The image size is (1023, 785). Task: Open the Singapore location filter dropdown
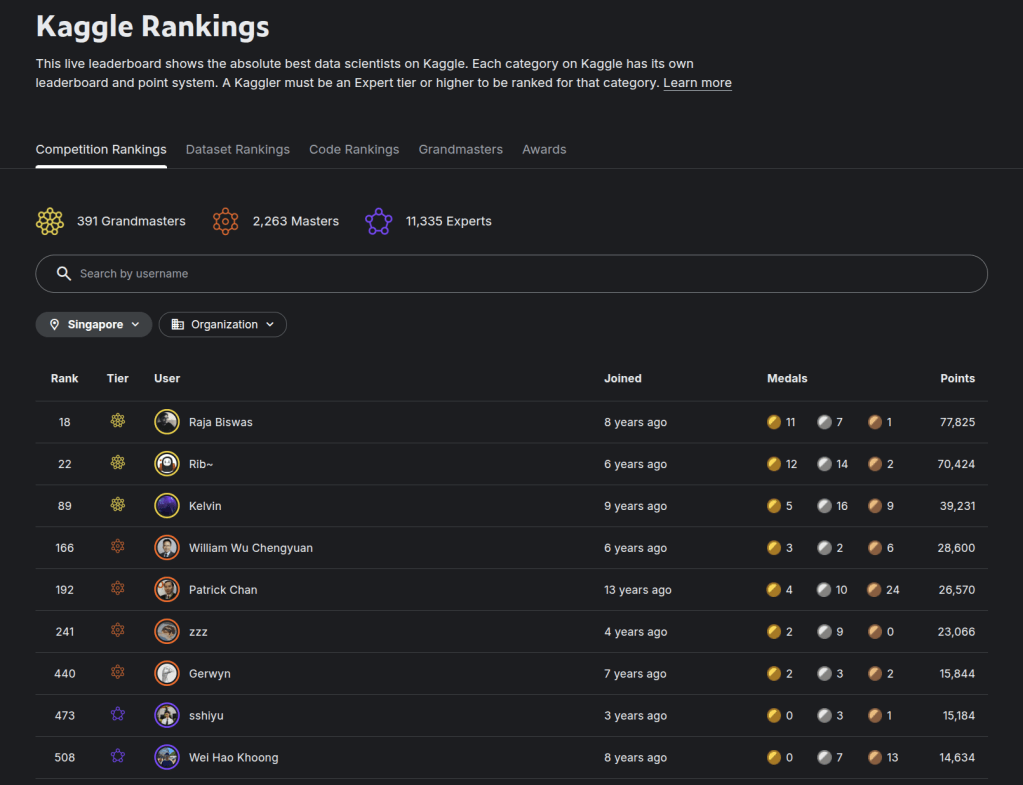pyautogui.click(x=94, y=325)
